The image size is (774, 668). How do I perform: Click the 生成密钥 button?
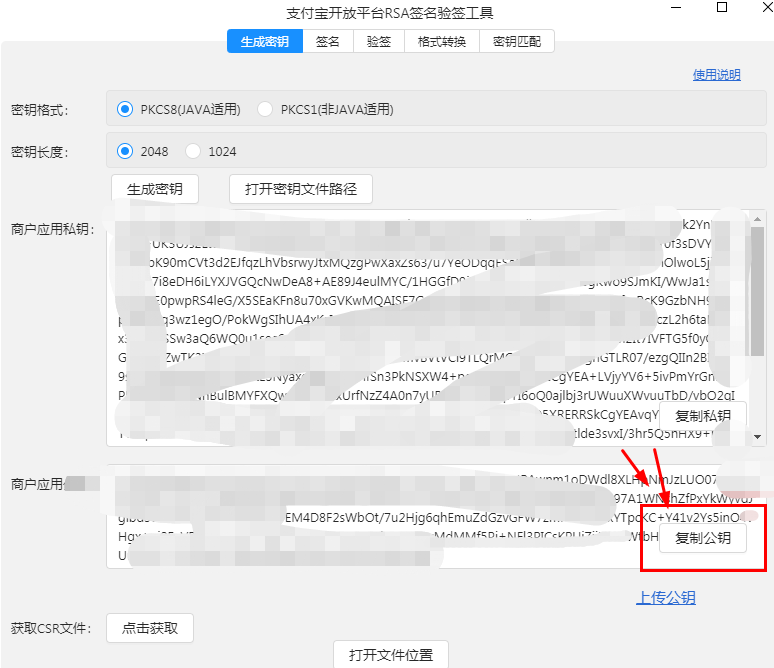click(155, 189)
